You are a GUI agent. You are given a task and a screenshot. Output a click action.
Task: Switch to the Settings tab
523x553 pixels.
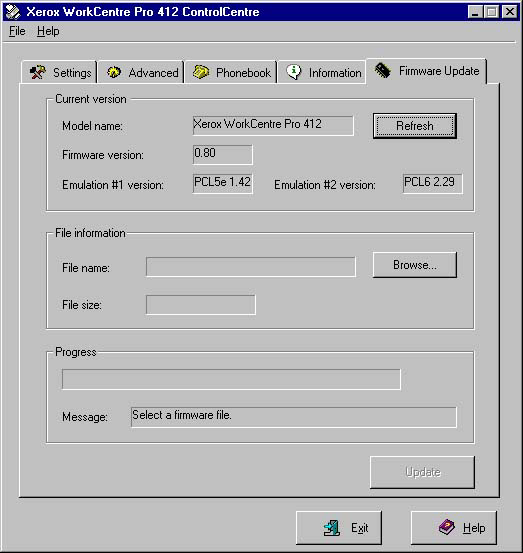tap(59, 72)
